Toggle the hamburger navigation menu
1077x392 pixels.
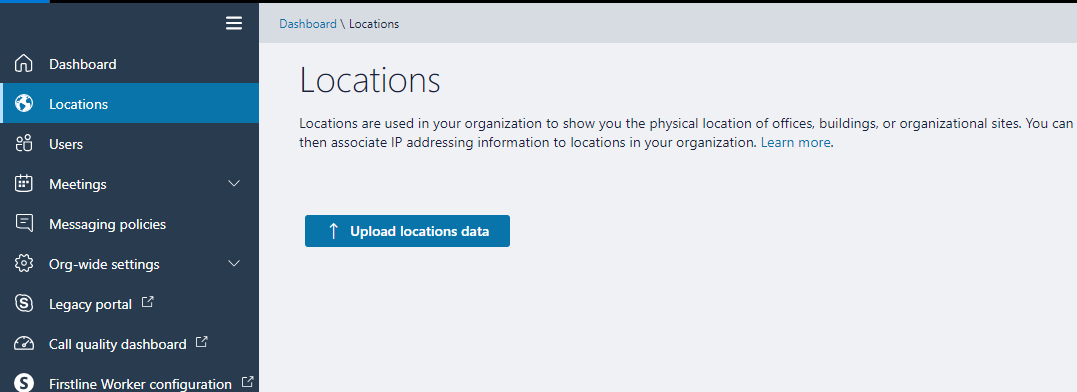tap(234, 23)
